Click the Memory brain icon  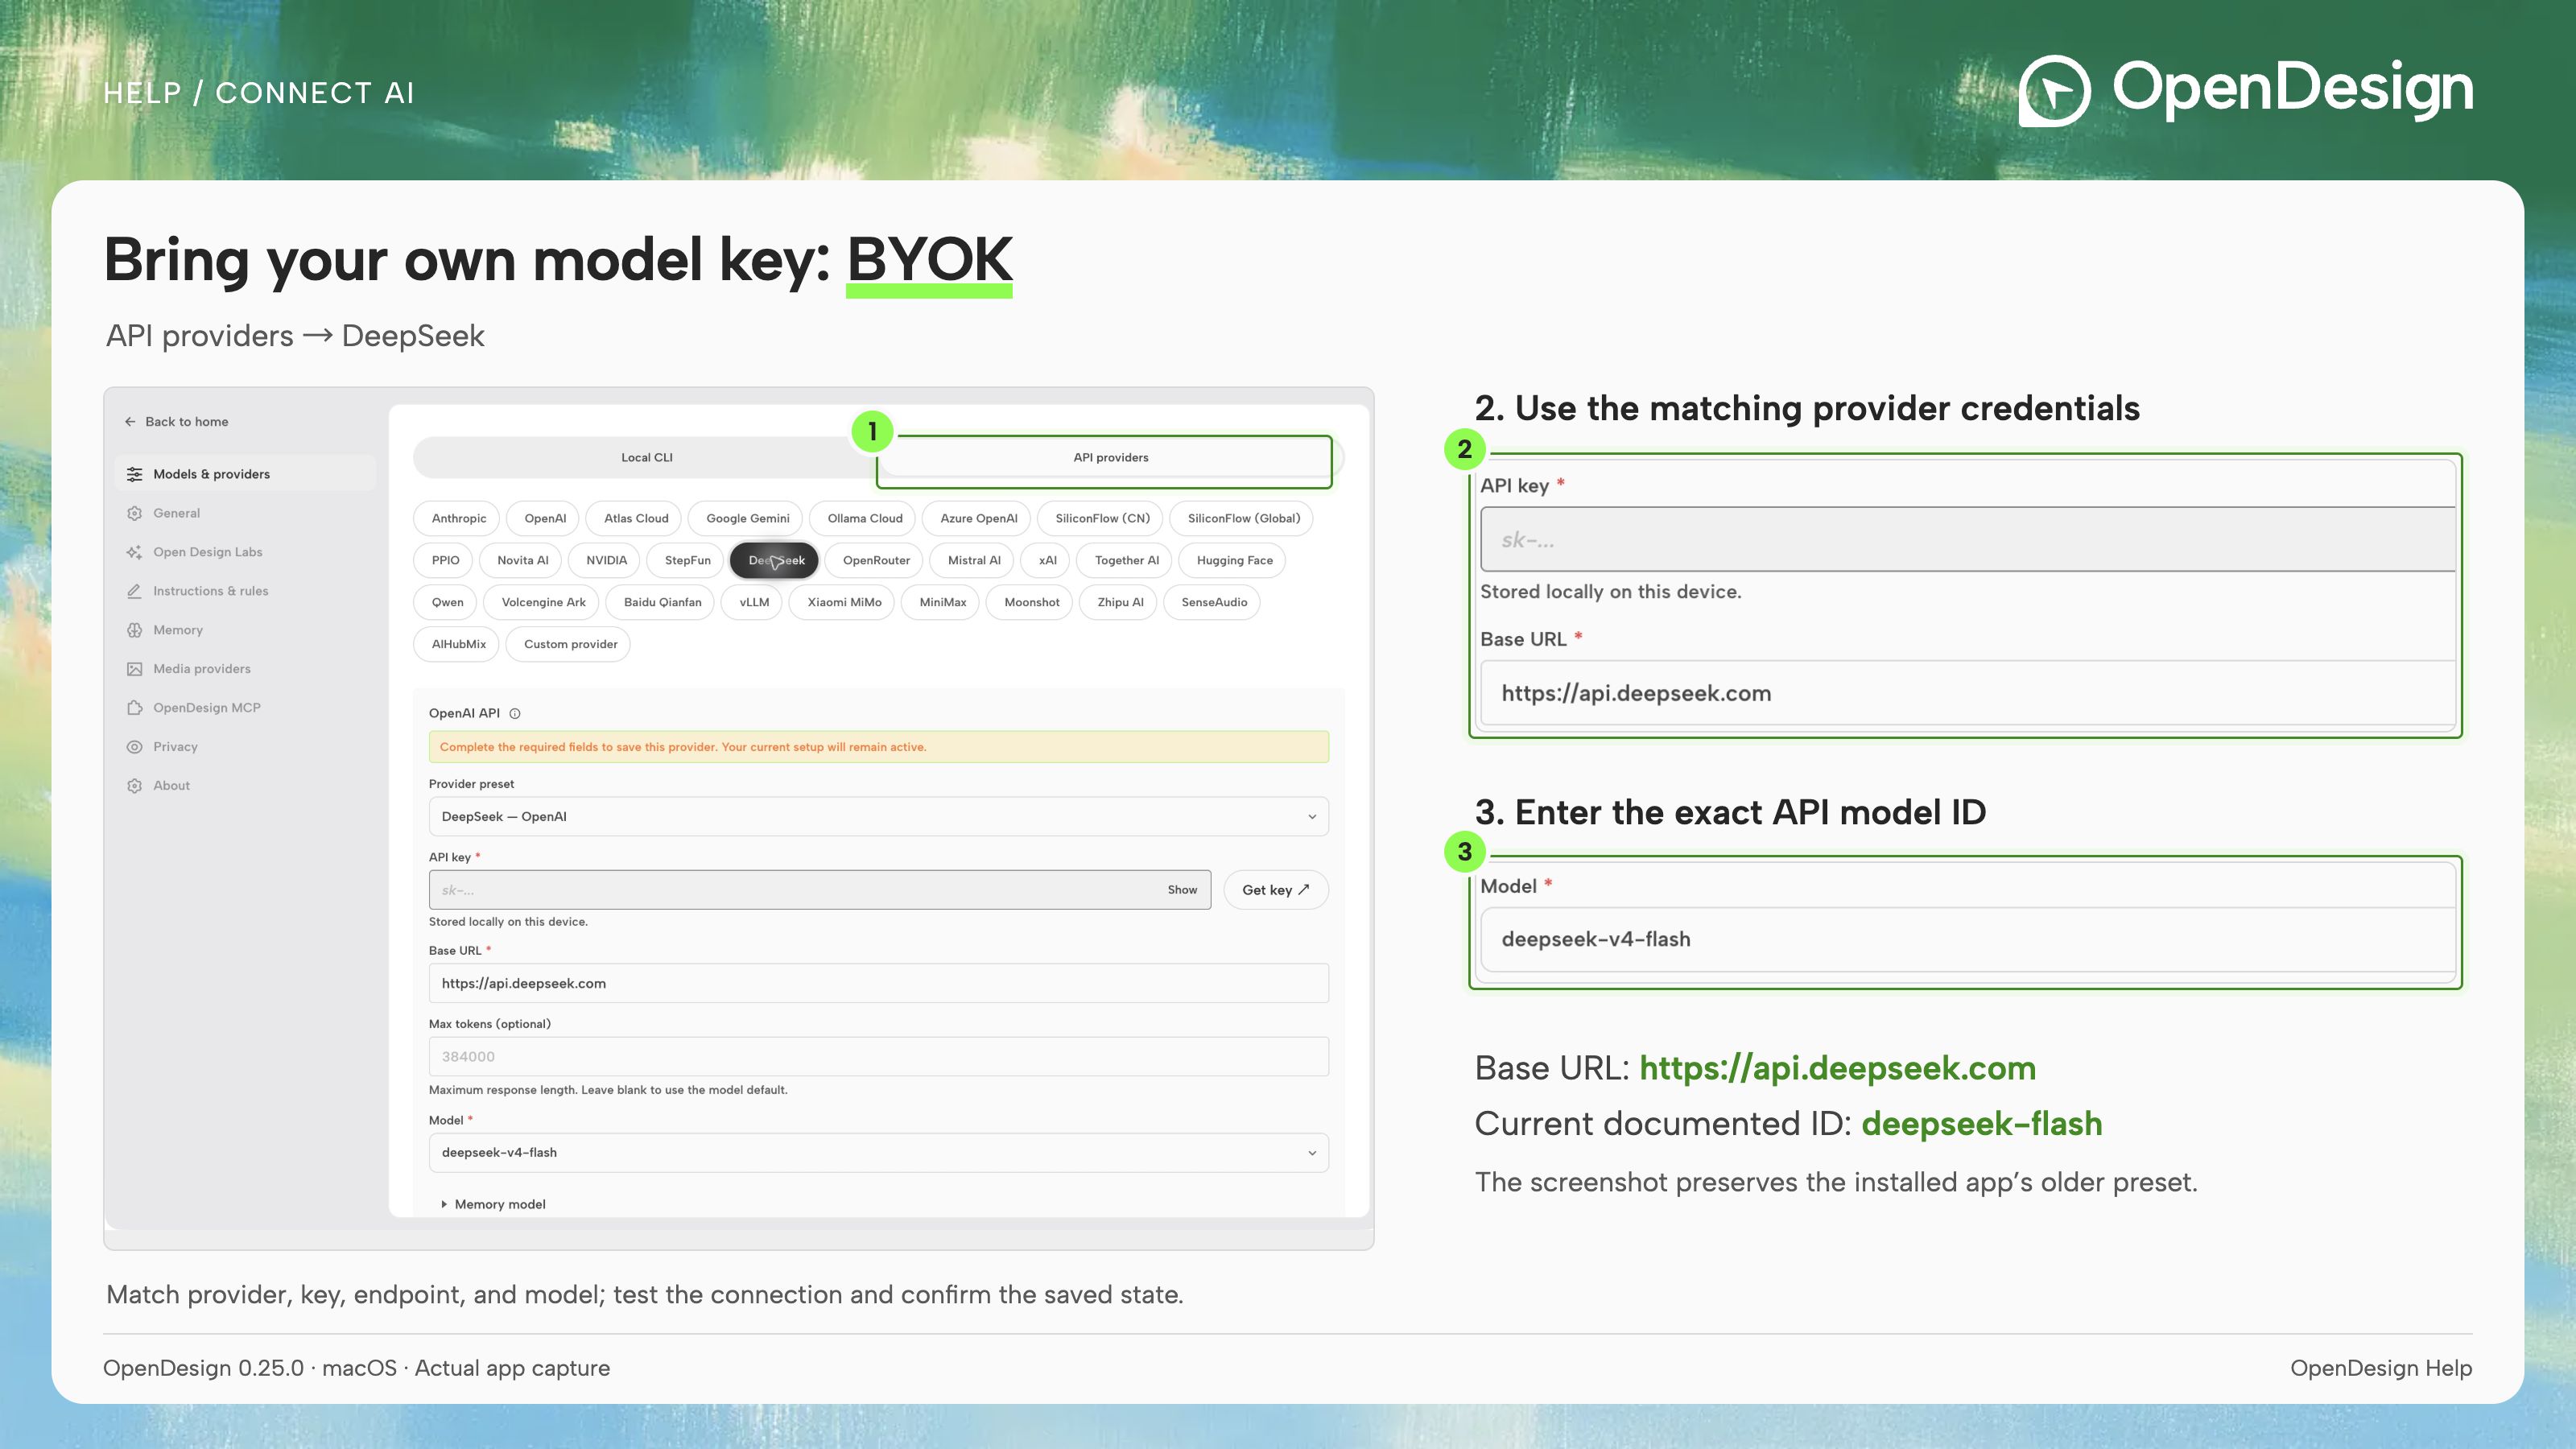click(x=134, y=630)
